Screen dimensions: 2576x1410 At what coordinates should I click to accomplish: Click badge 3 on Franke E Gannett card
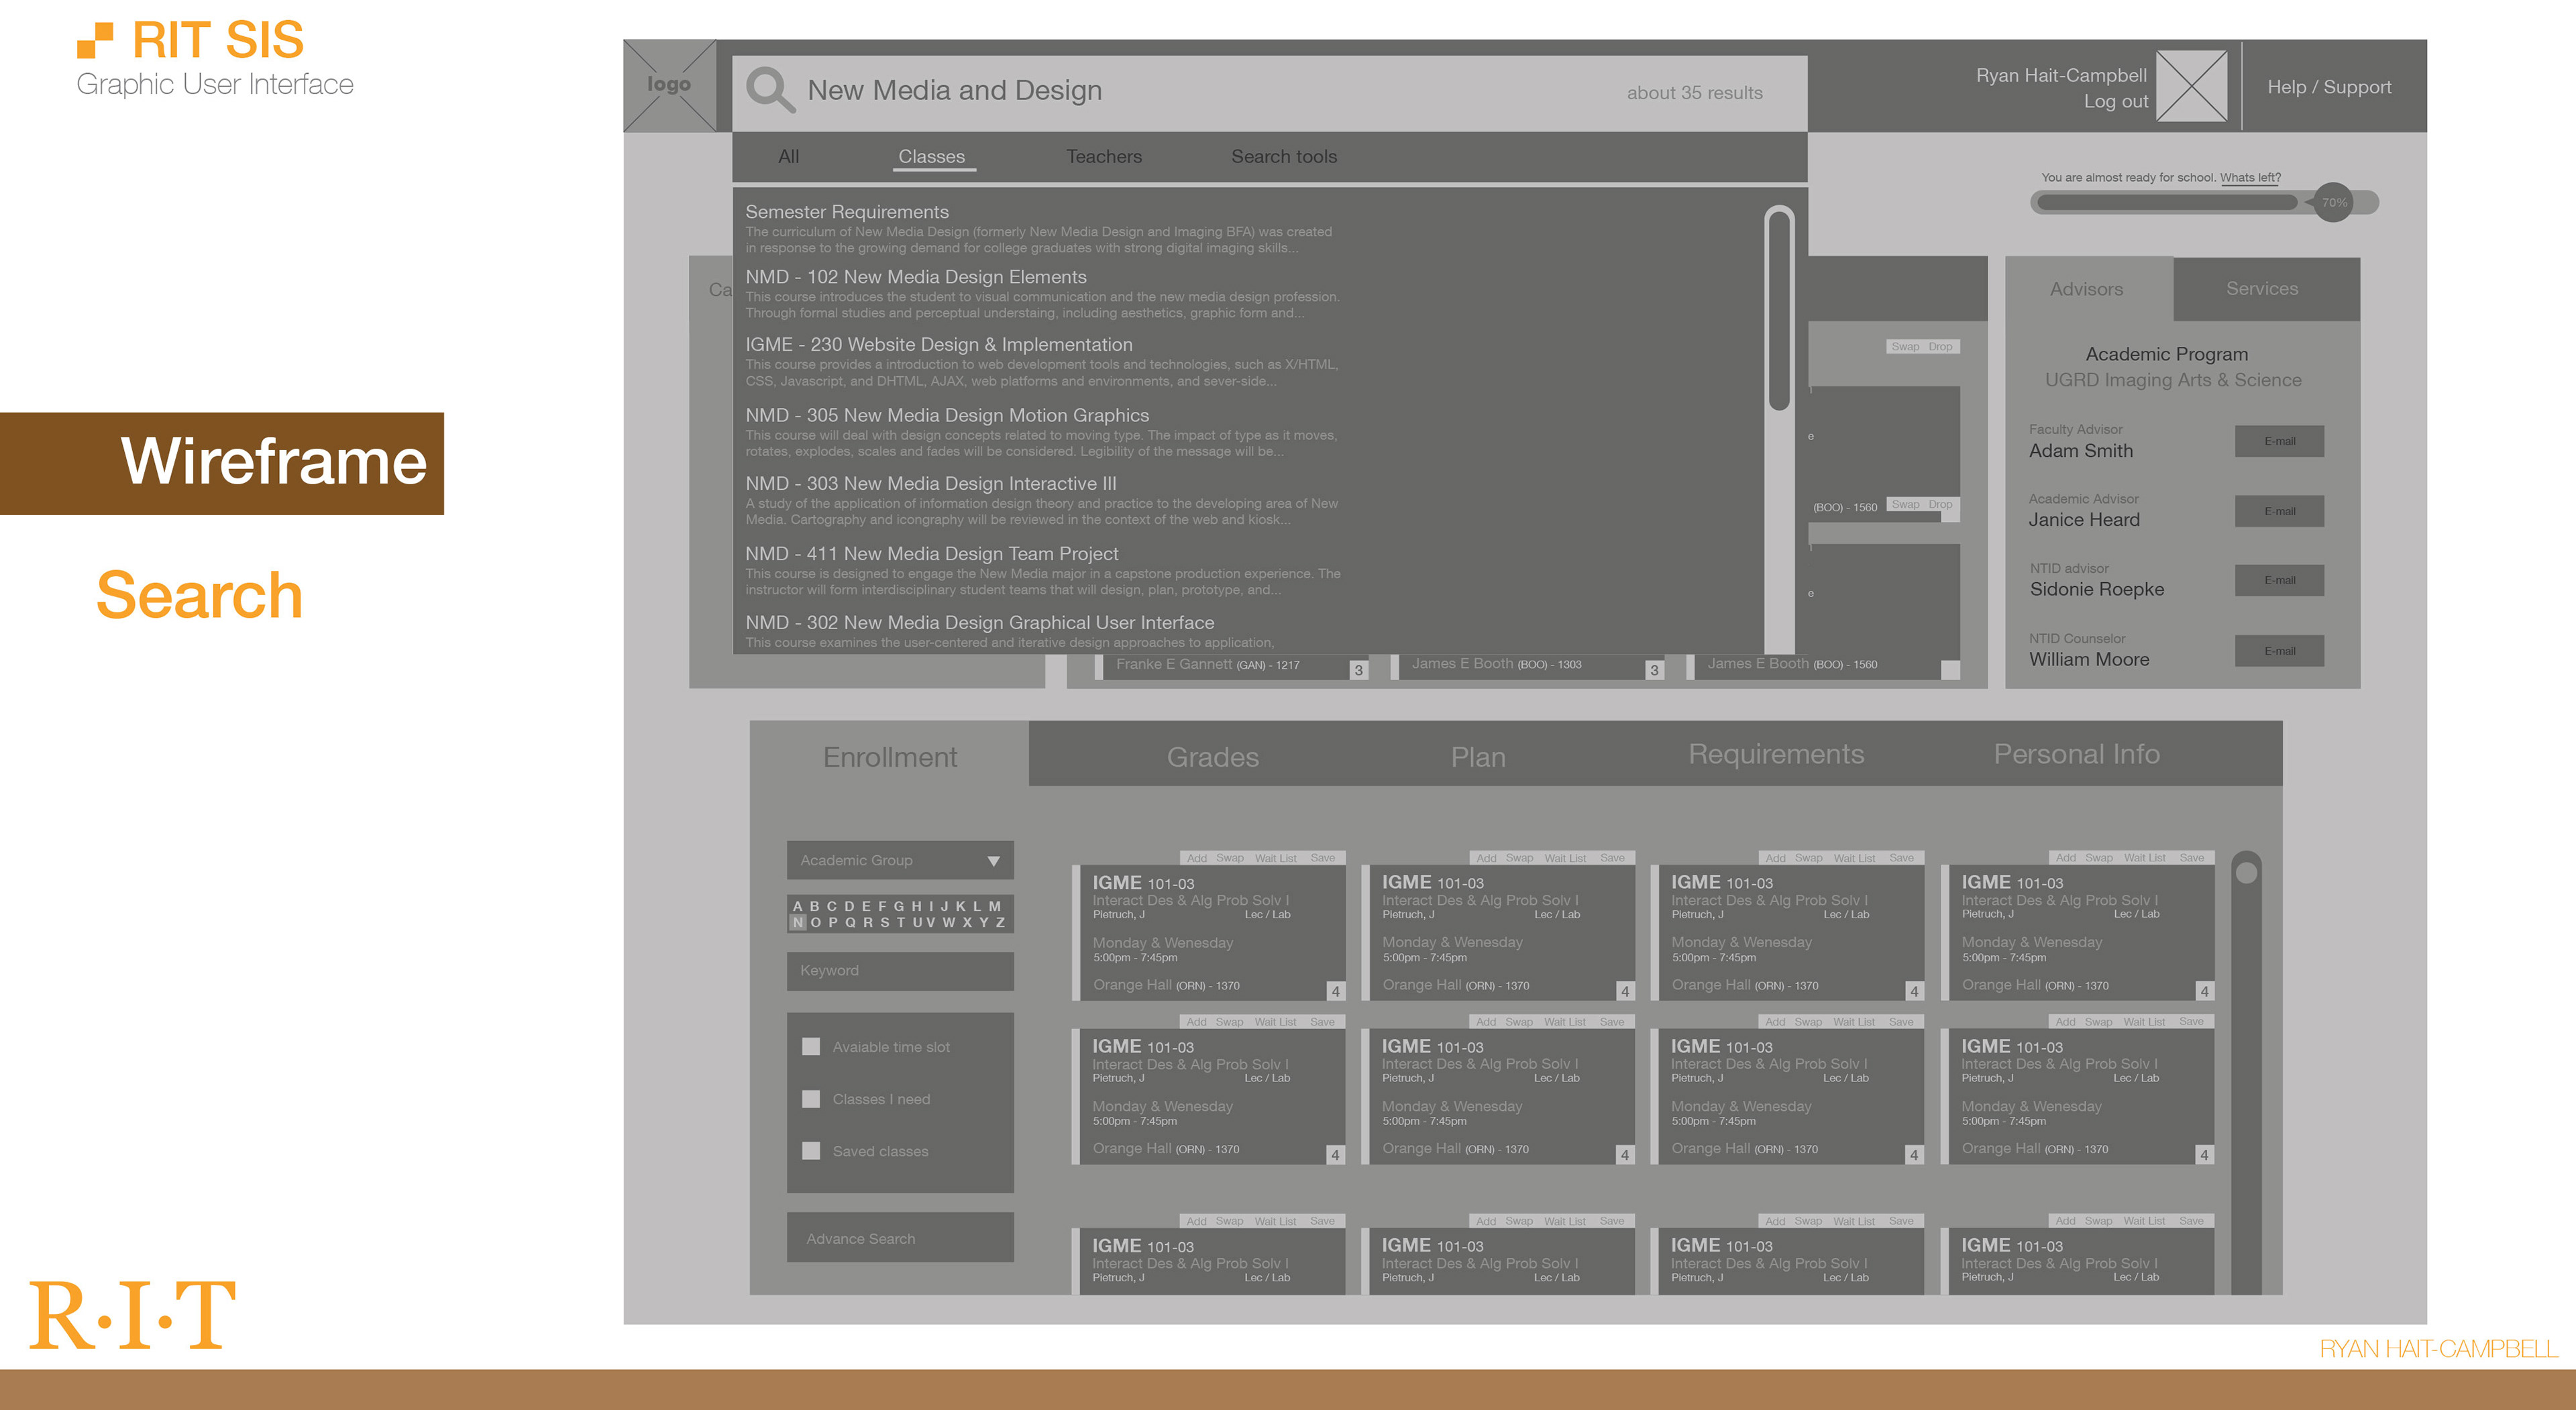[1358, 670]
